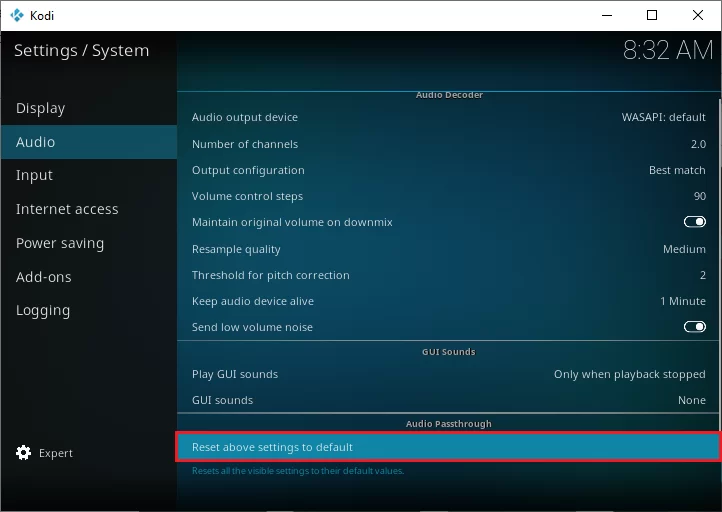Select the Audio settings category
Viewport: 722px width, 512px height.
pyautogui.click(x=89, y=142)
